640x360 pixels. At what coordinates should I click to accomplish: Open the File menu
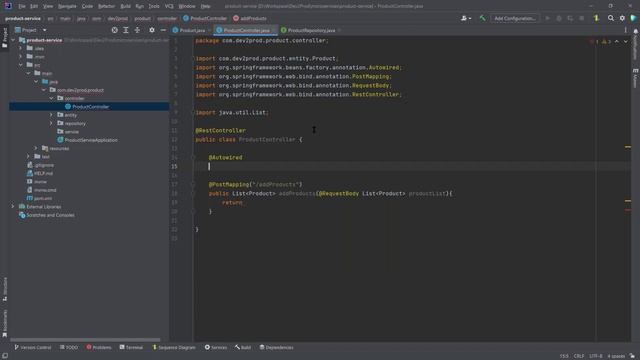point(22,6)
